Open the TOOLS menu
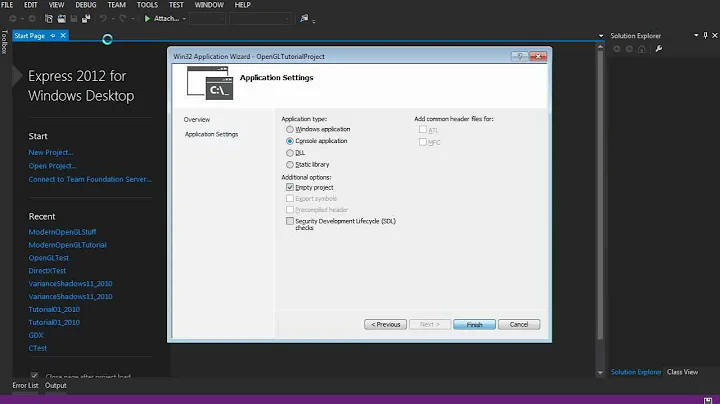The height and width of the screenshot is (404, 720). (147, 5)
